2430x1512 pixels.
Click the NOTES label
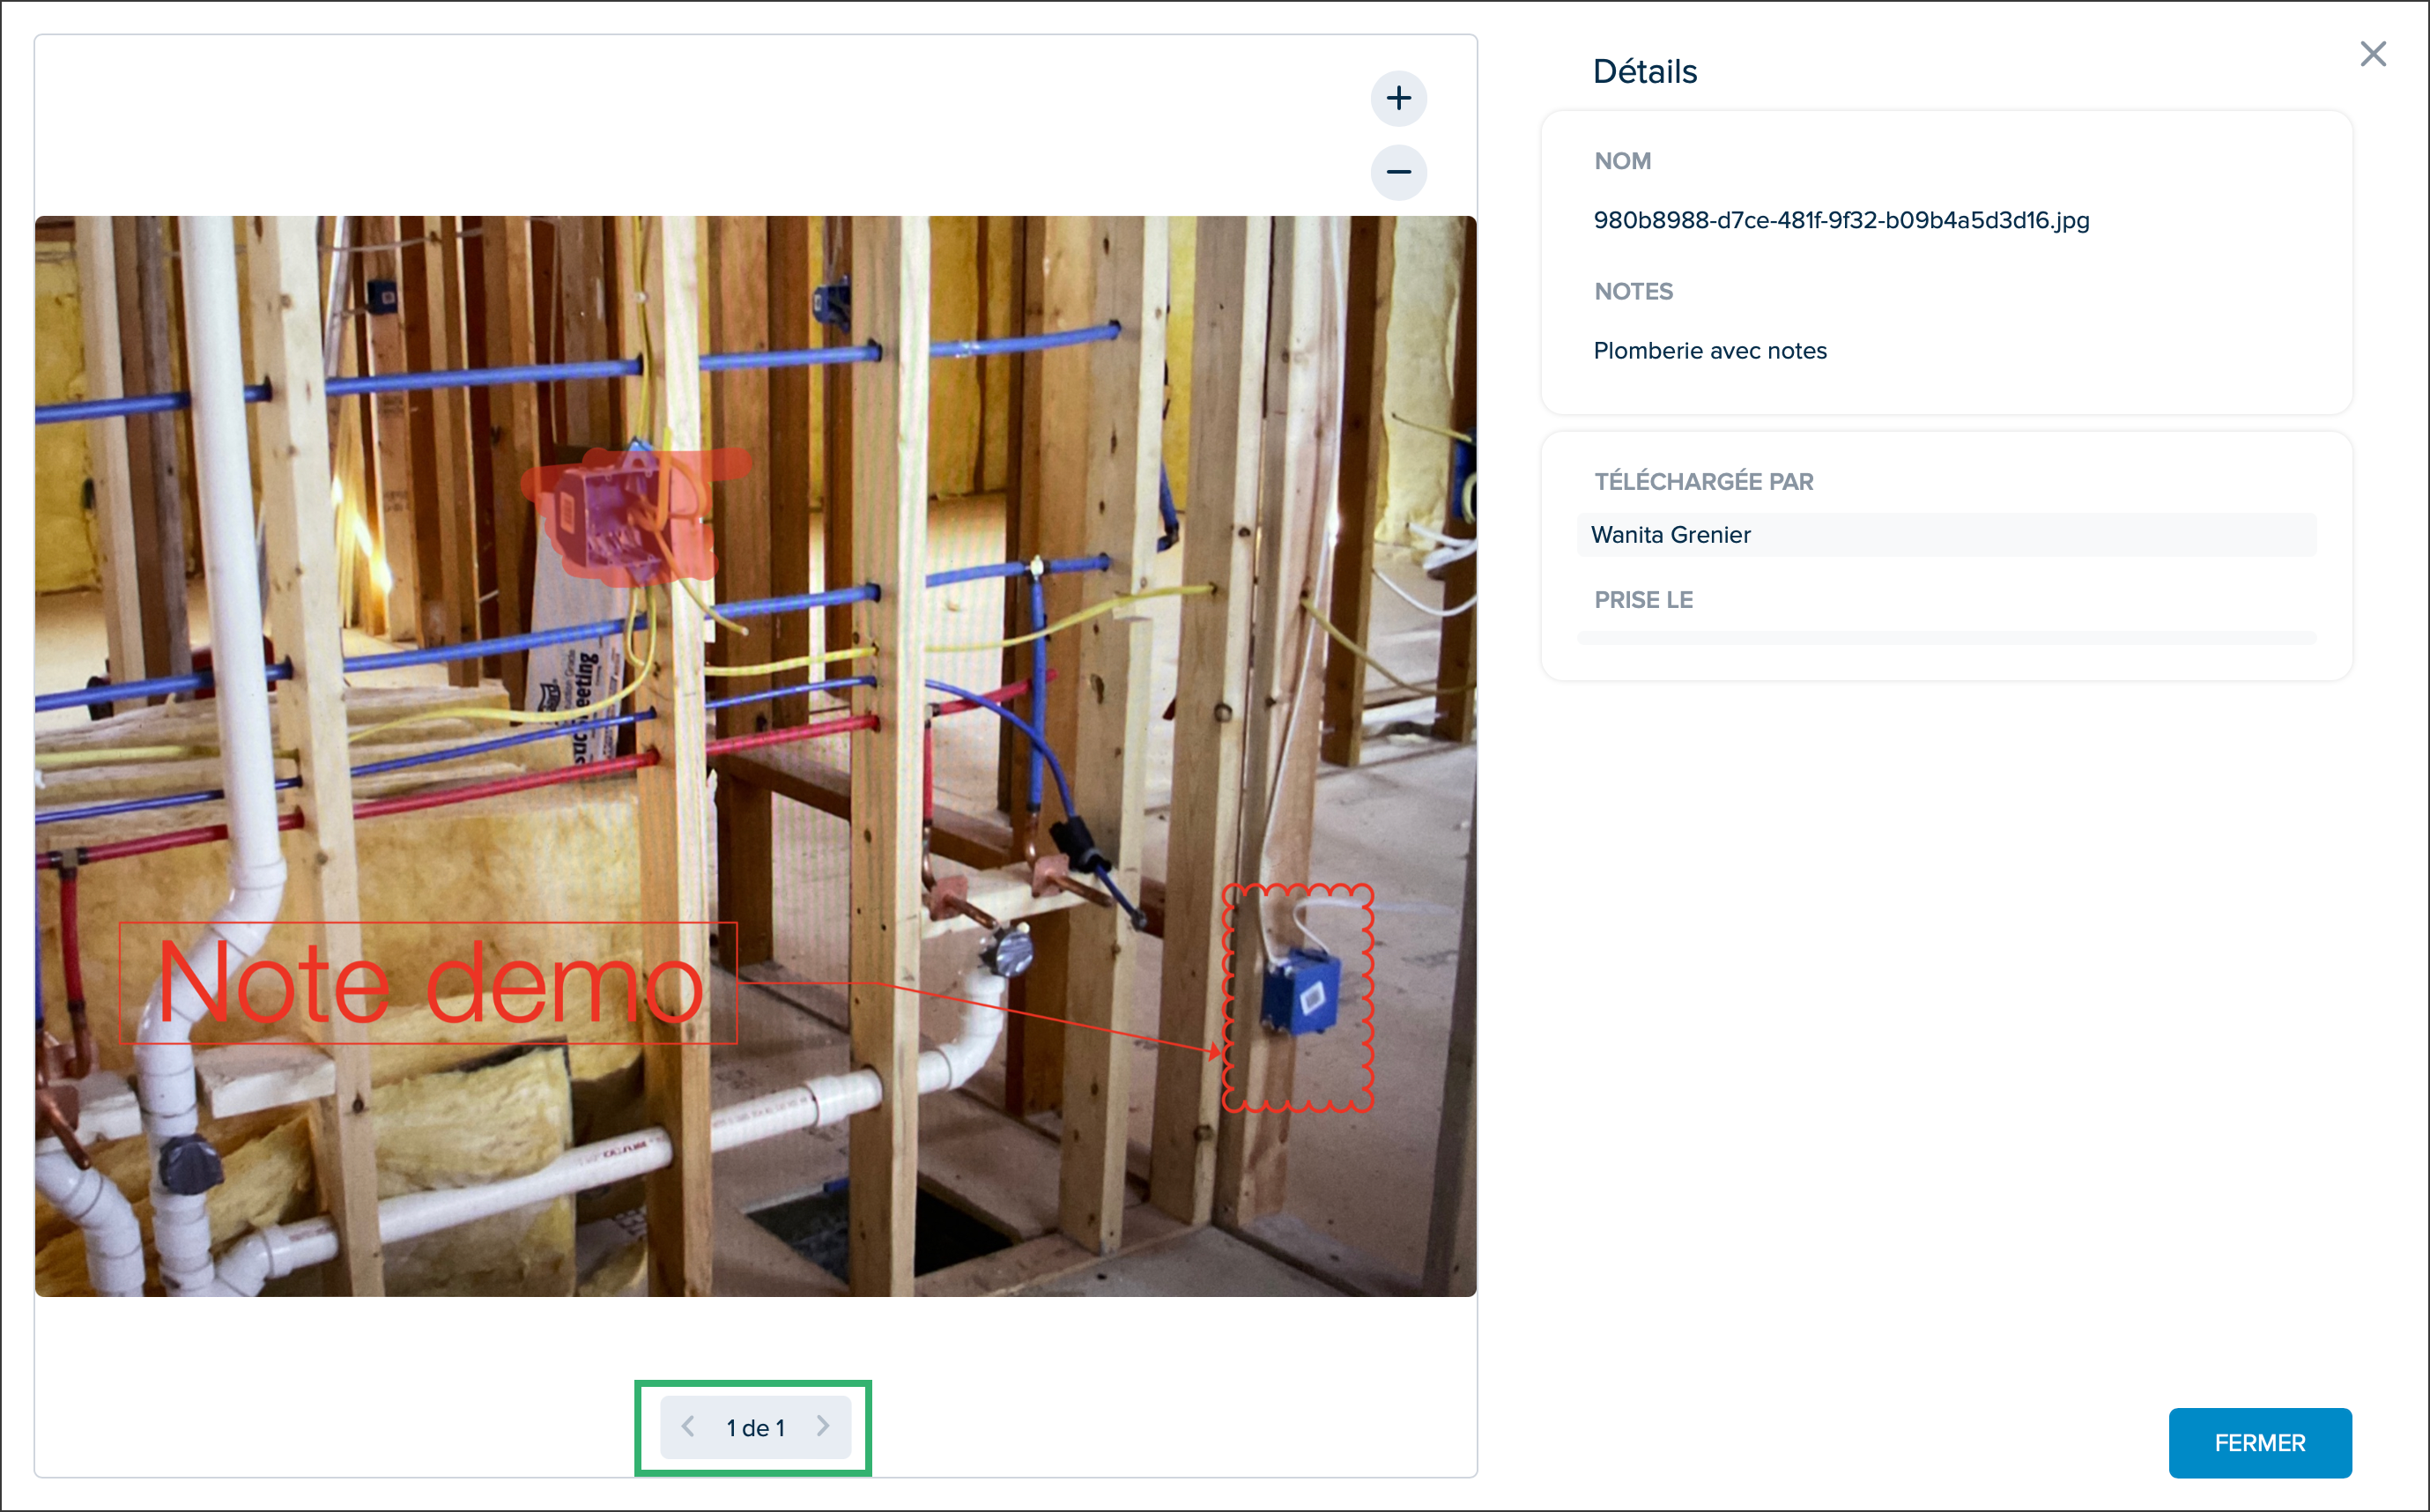tap(1633, 292)
